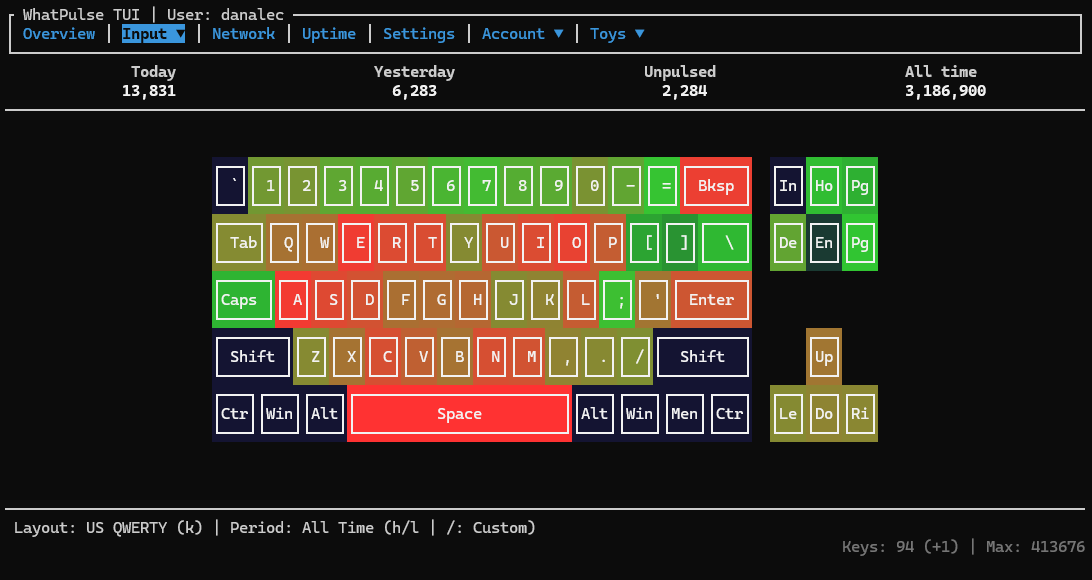Click the All time total count

[945, 91]
